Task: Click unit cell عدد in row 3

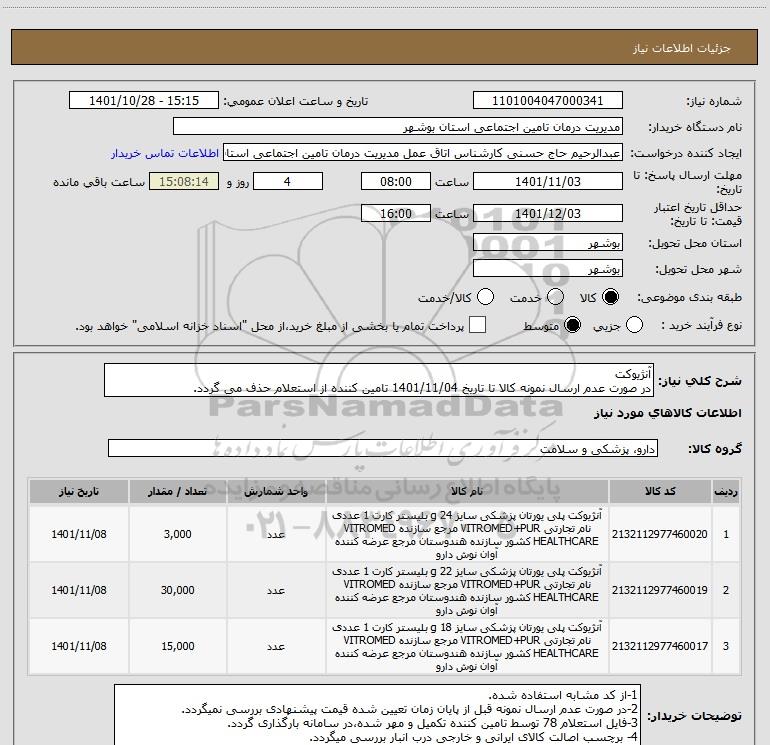Action: [x=276, y=646]
